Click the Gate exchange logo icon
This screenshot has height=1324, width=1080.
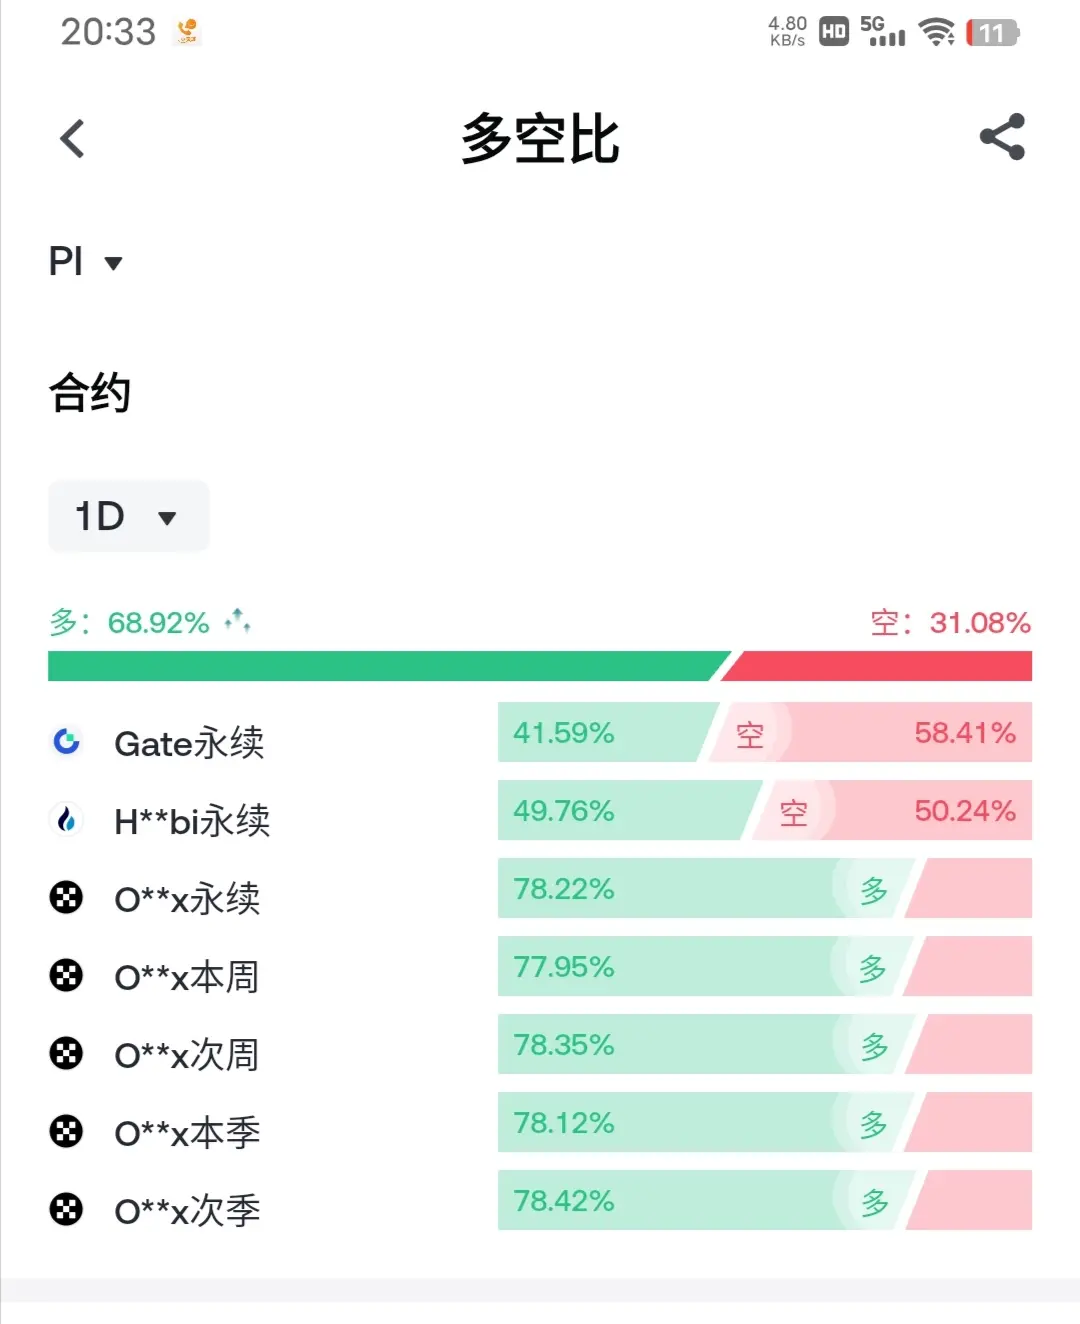click(x=67, y=742)
